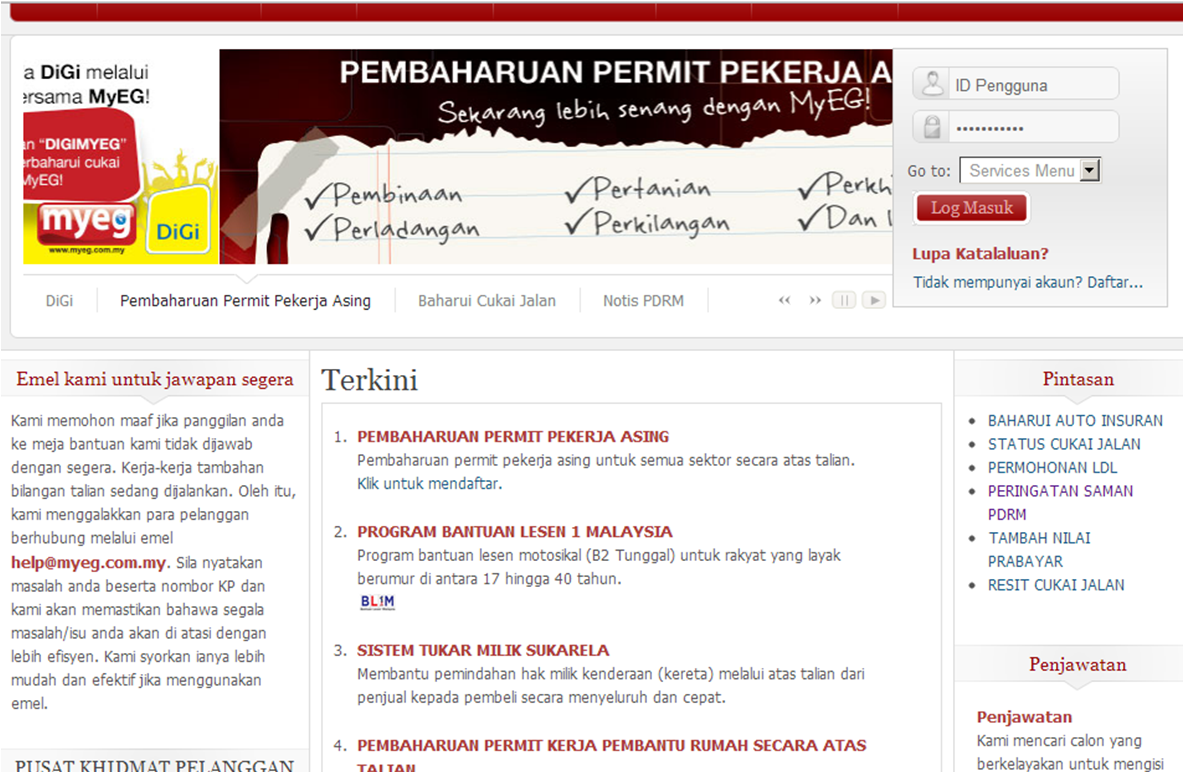The height and width of the screenshot is (773, 1184).
Task: Click PUSAT KHIDMAT PELANGGAN heading
Action: point(155,765)
